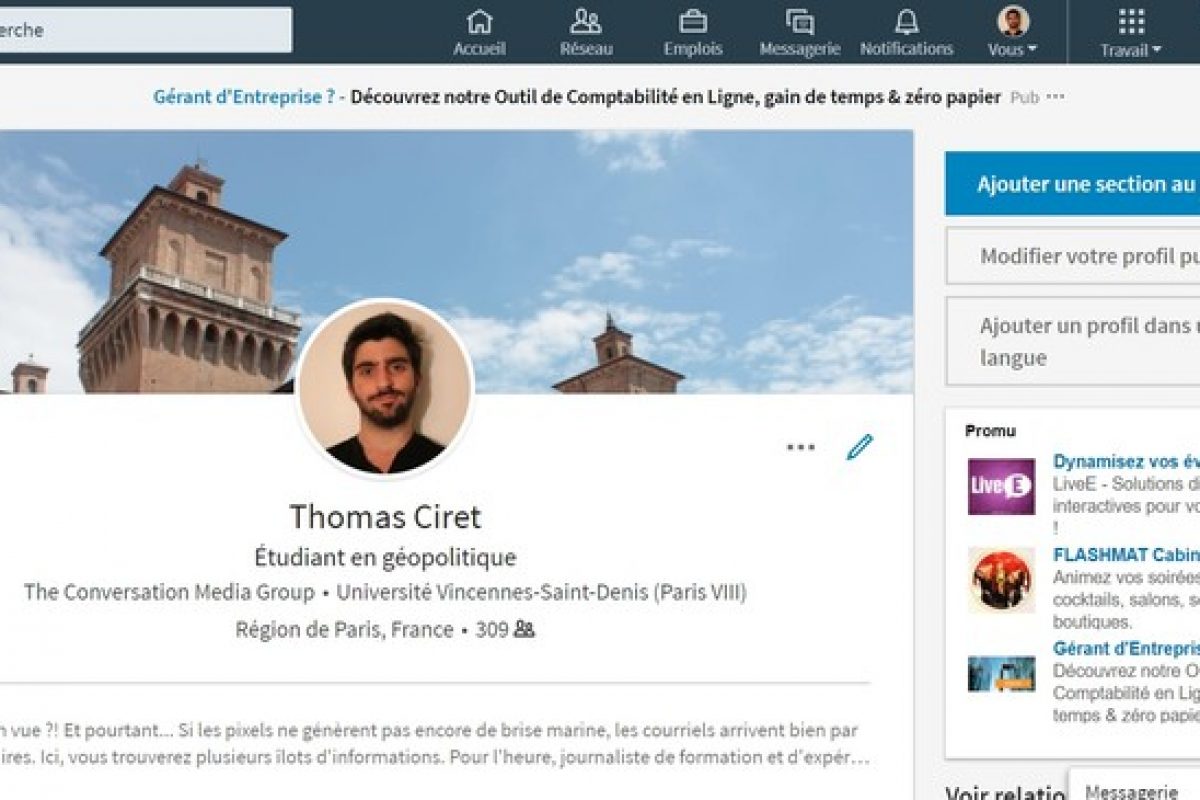Screen dimensions: 1200x800
Task: Click the Thomas Ciret profile photo
Action: [x=385, y=387]
